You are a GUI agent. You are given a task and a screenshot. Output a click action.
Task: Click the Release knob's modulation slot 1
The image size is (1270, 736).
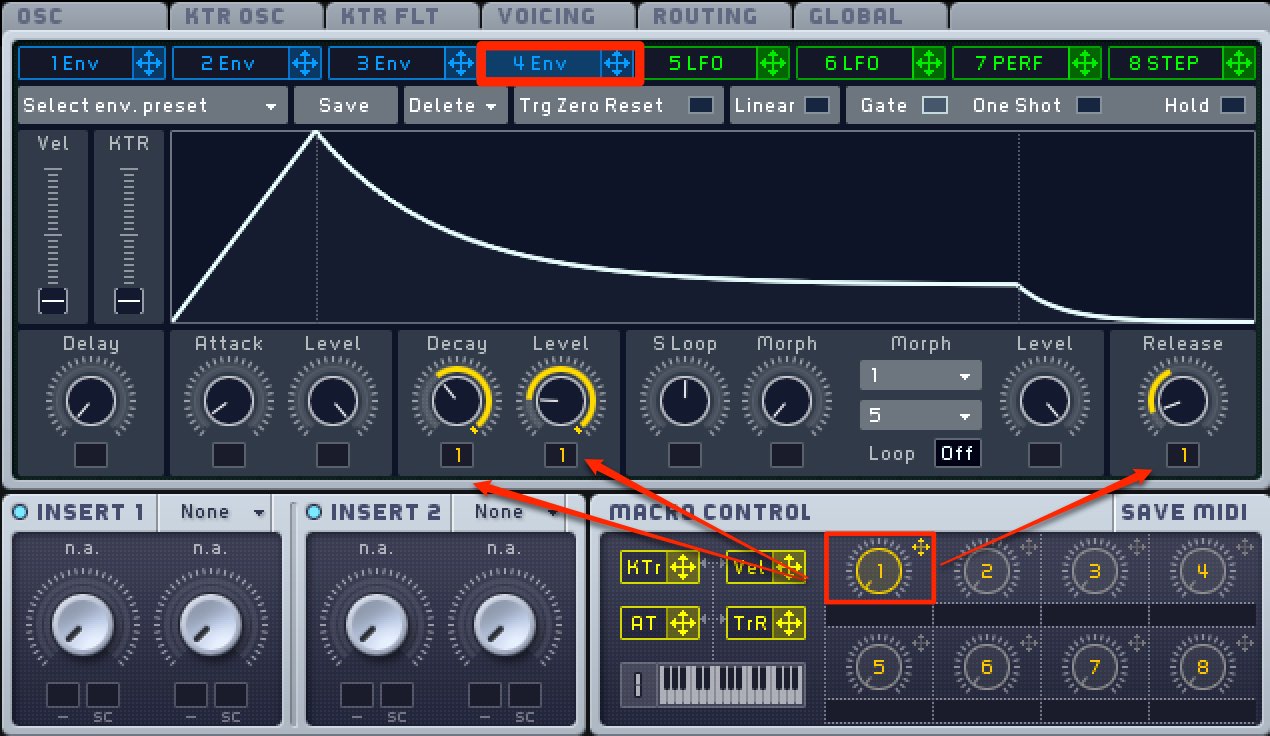[x=1183, y=456]
